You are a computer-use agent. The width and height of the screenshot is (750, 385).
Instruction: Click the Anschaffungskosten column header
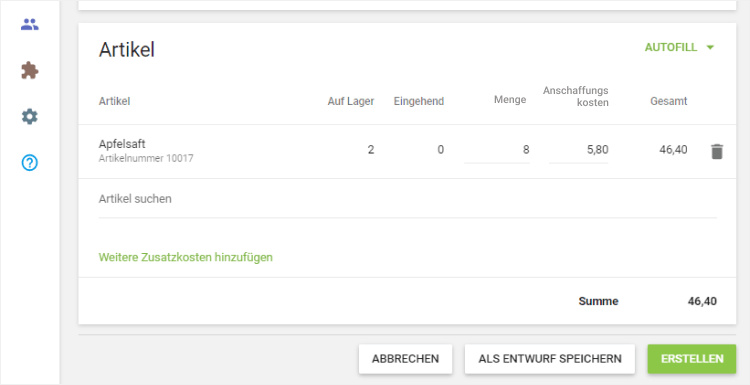[x=575, y=96]
